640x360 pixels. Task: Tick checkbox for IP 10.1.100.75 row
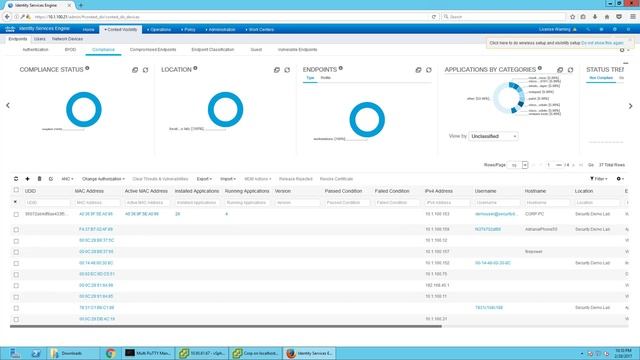click(x=16, y=275)
